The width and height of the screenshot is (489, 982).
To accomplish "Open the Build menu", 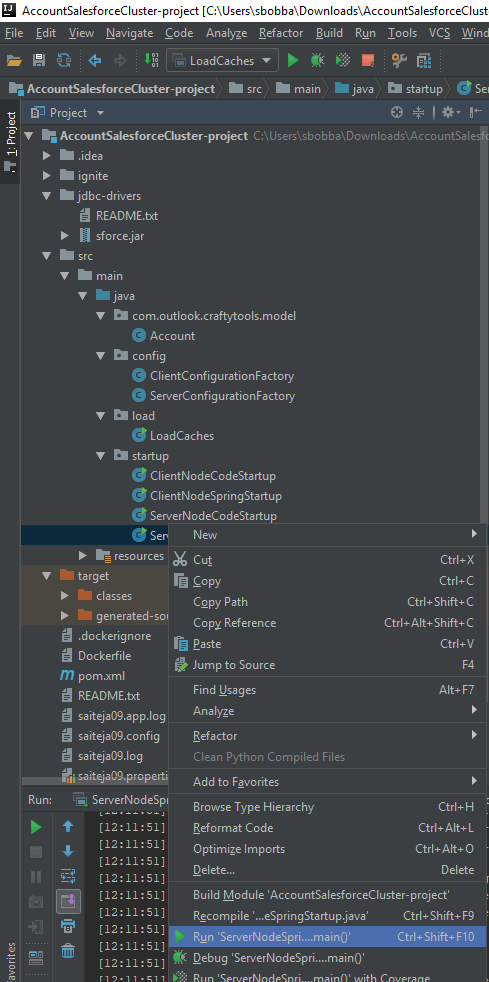I will point(329,33).
